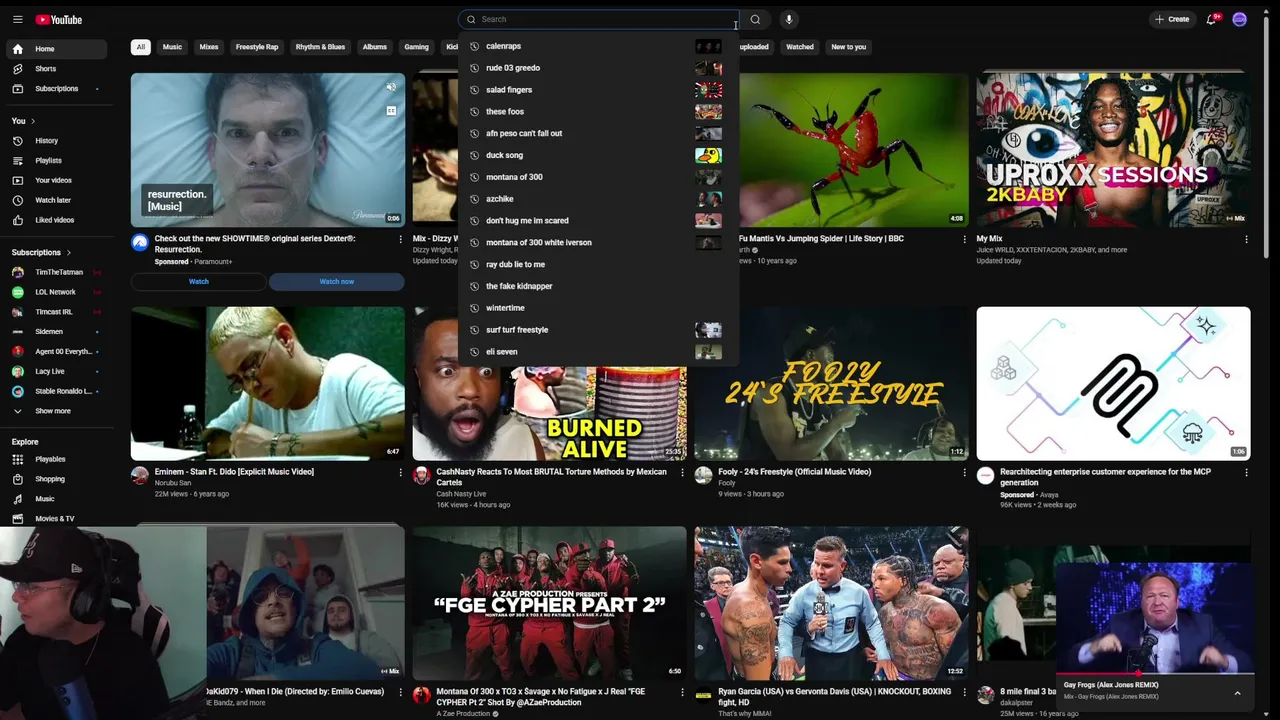Open Movies & TV in Explore

click(56, 518)
